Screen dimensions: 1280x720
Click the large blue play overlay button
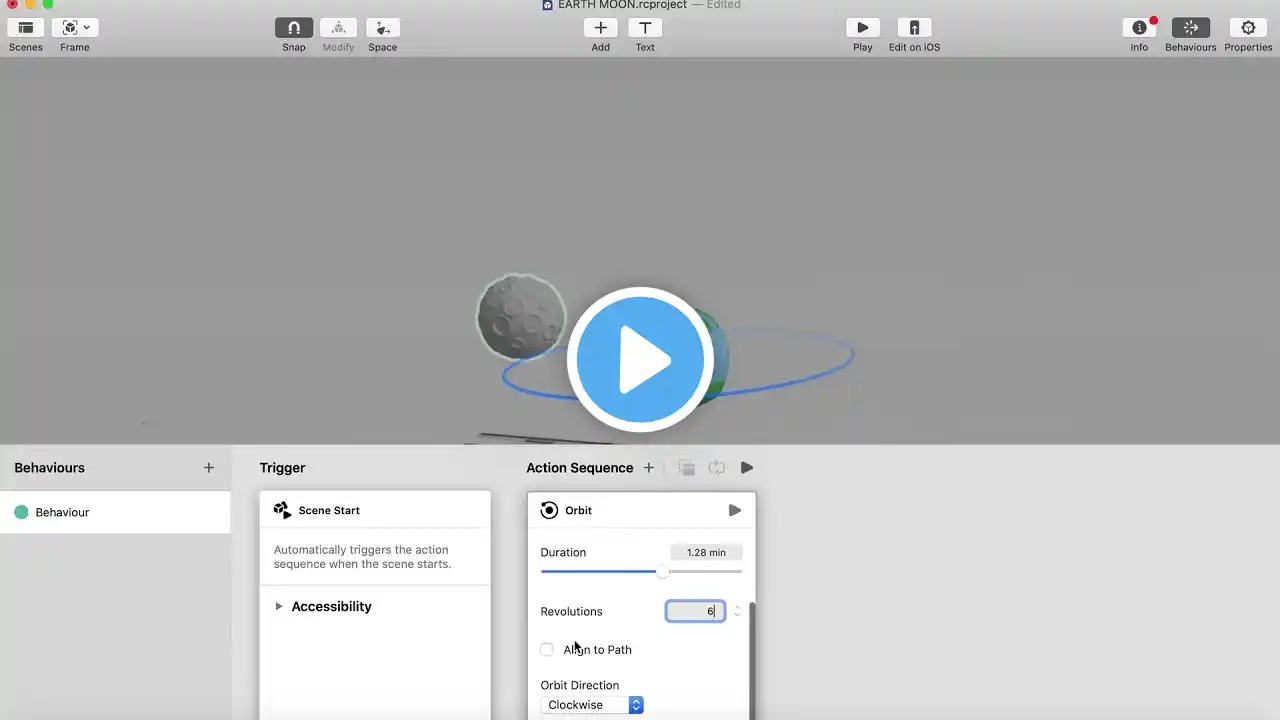(640, 360)
